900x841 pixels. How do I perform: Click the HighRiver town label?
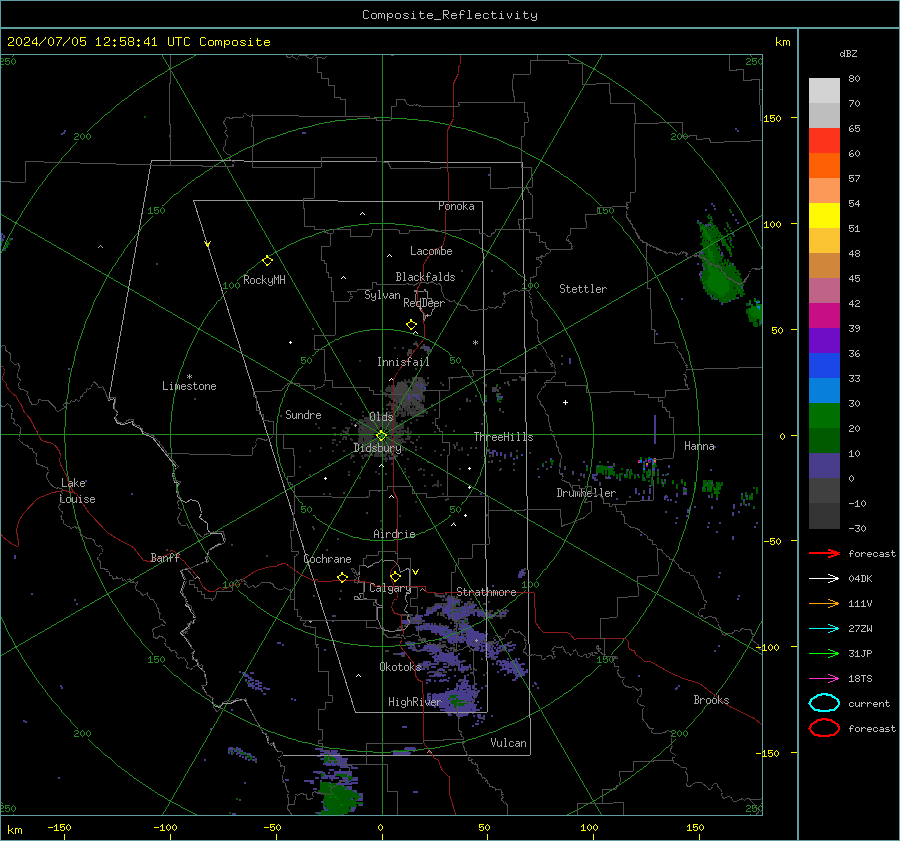[414, 702]
